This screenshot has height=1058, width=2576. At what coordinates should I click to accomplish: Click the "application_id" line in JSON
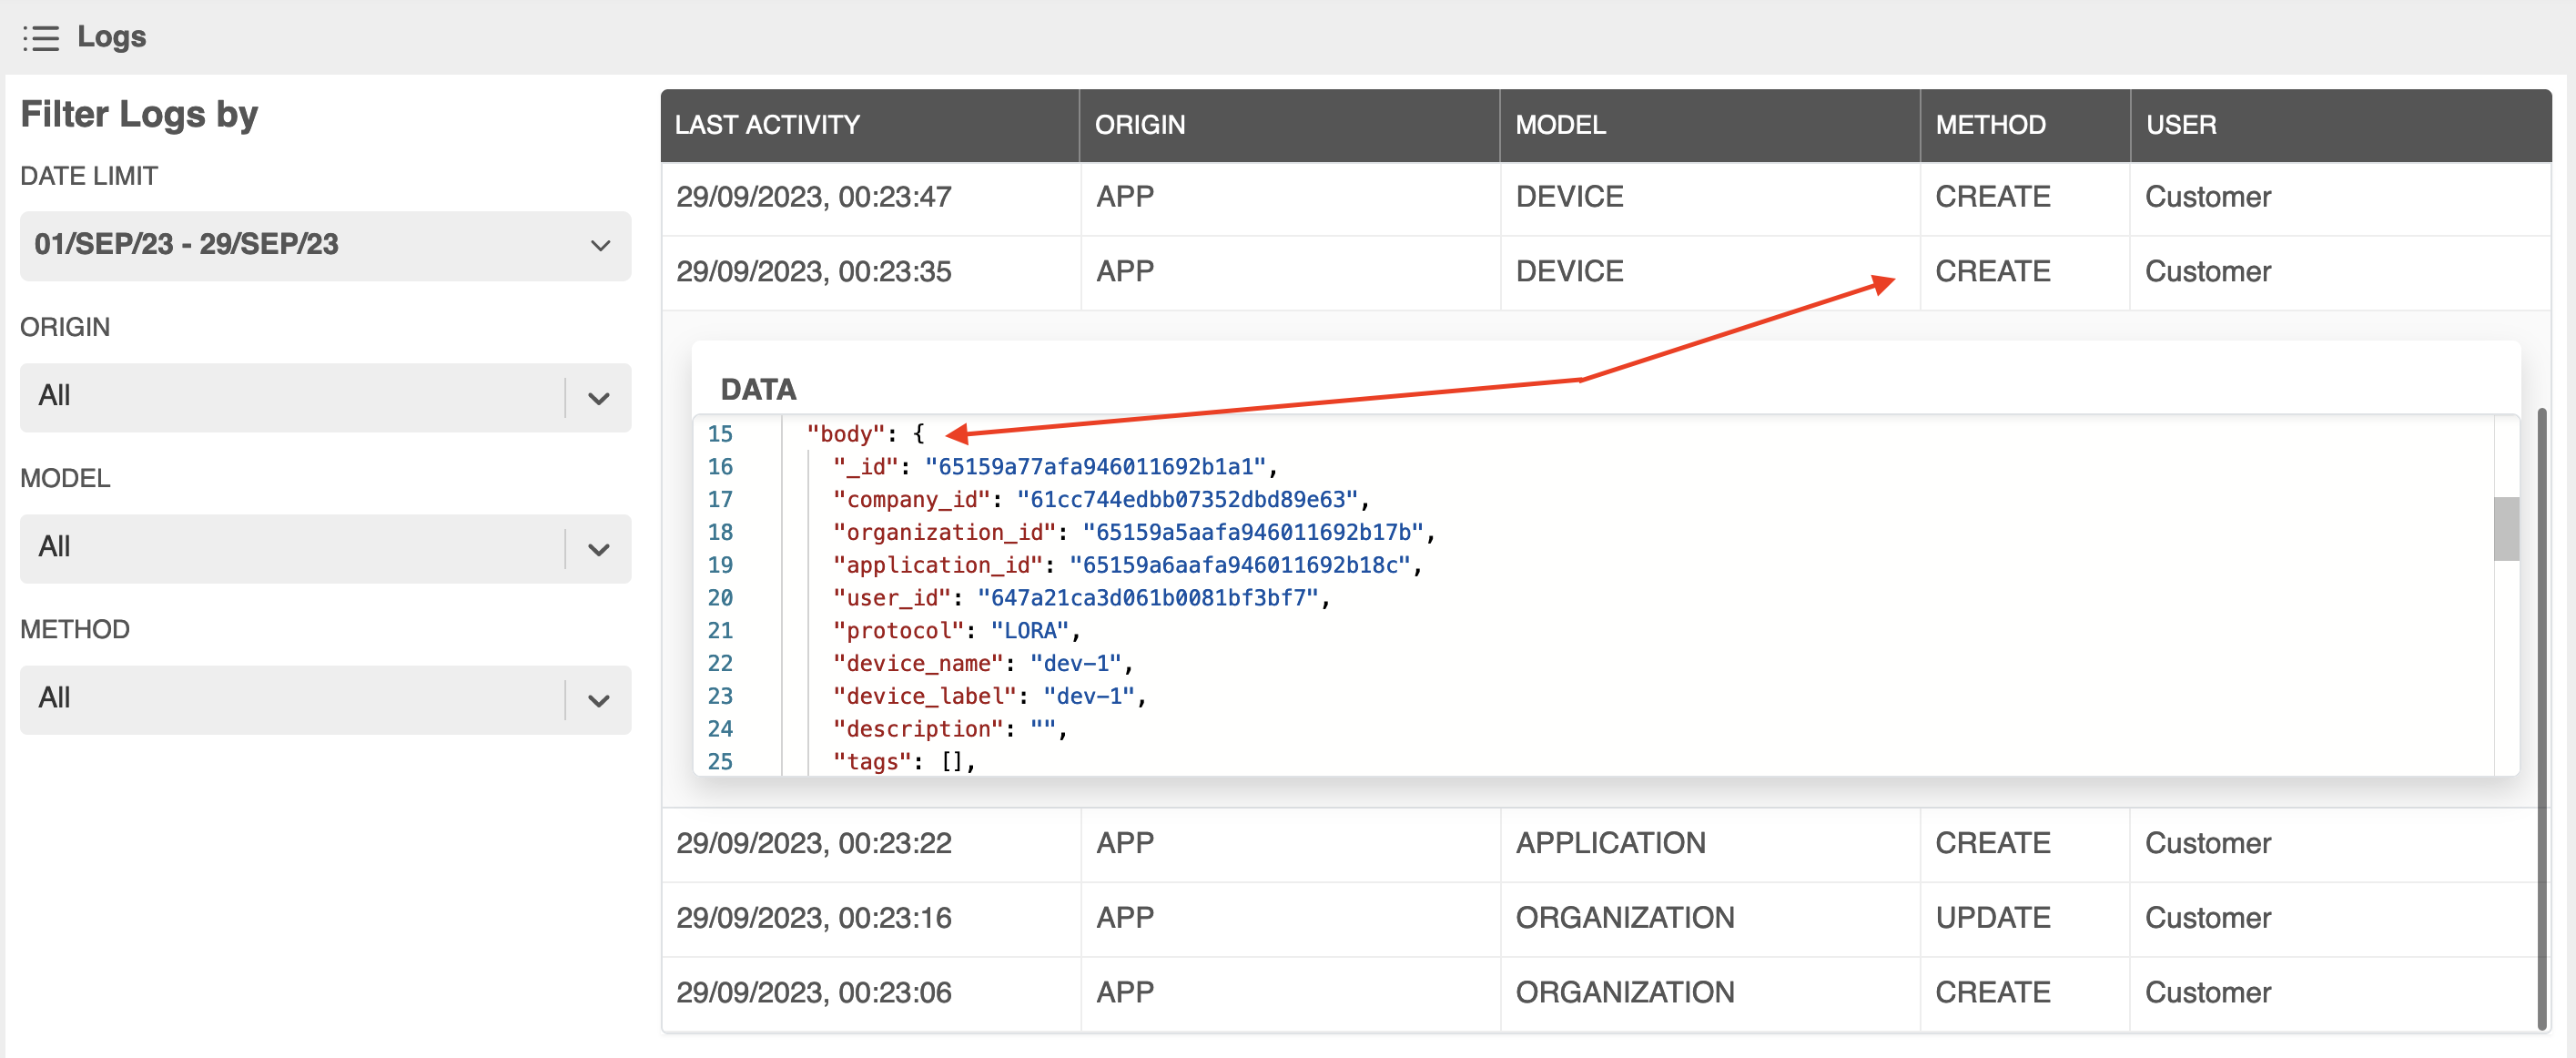[x=1127, y=566]
